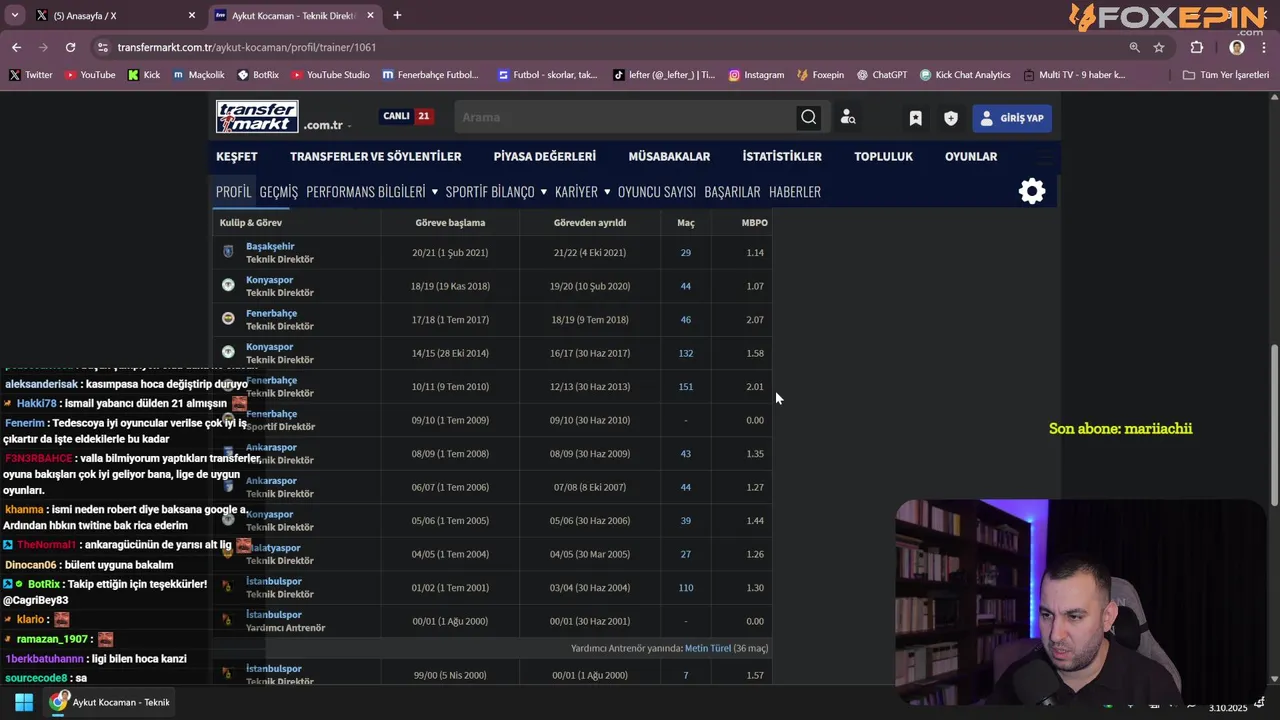This screenshot has height=720, width=1280.
Task: Open the ChatGPT bookmark
Action: pos(881,75)
